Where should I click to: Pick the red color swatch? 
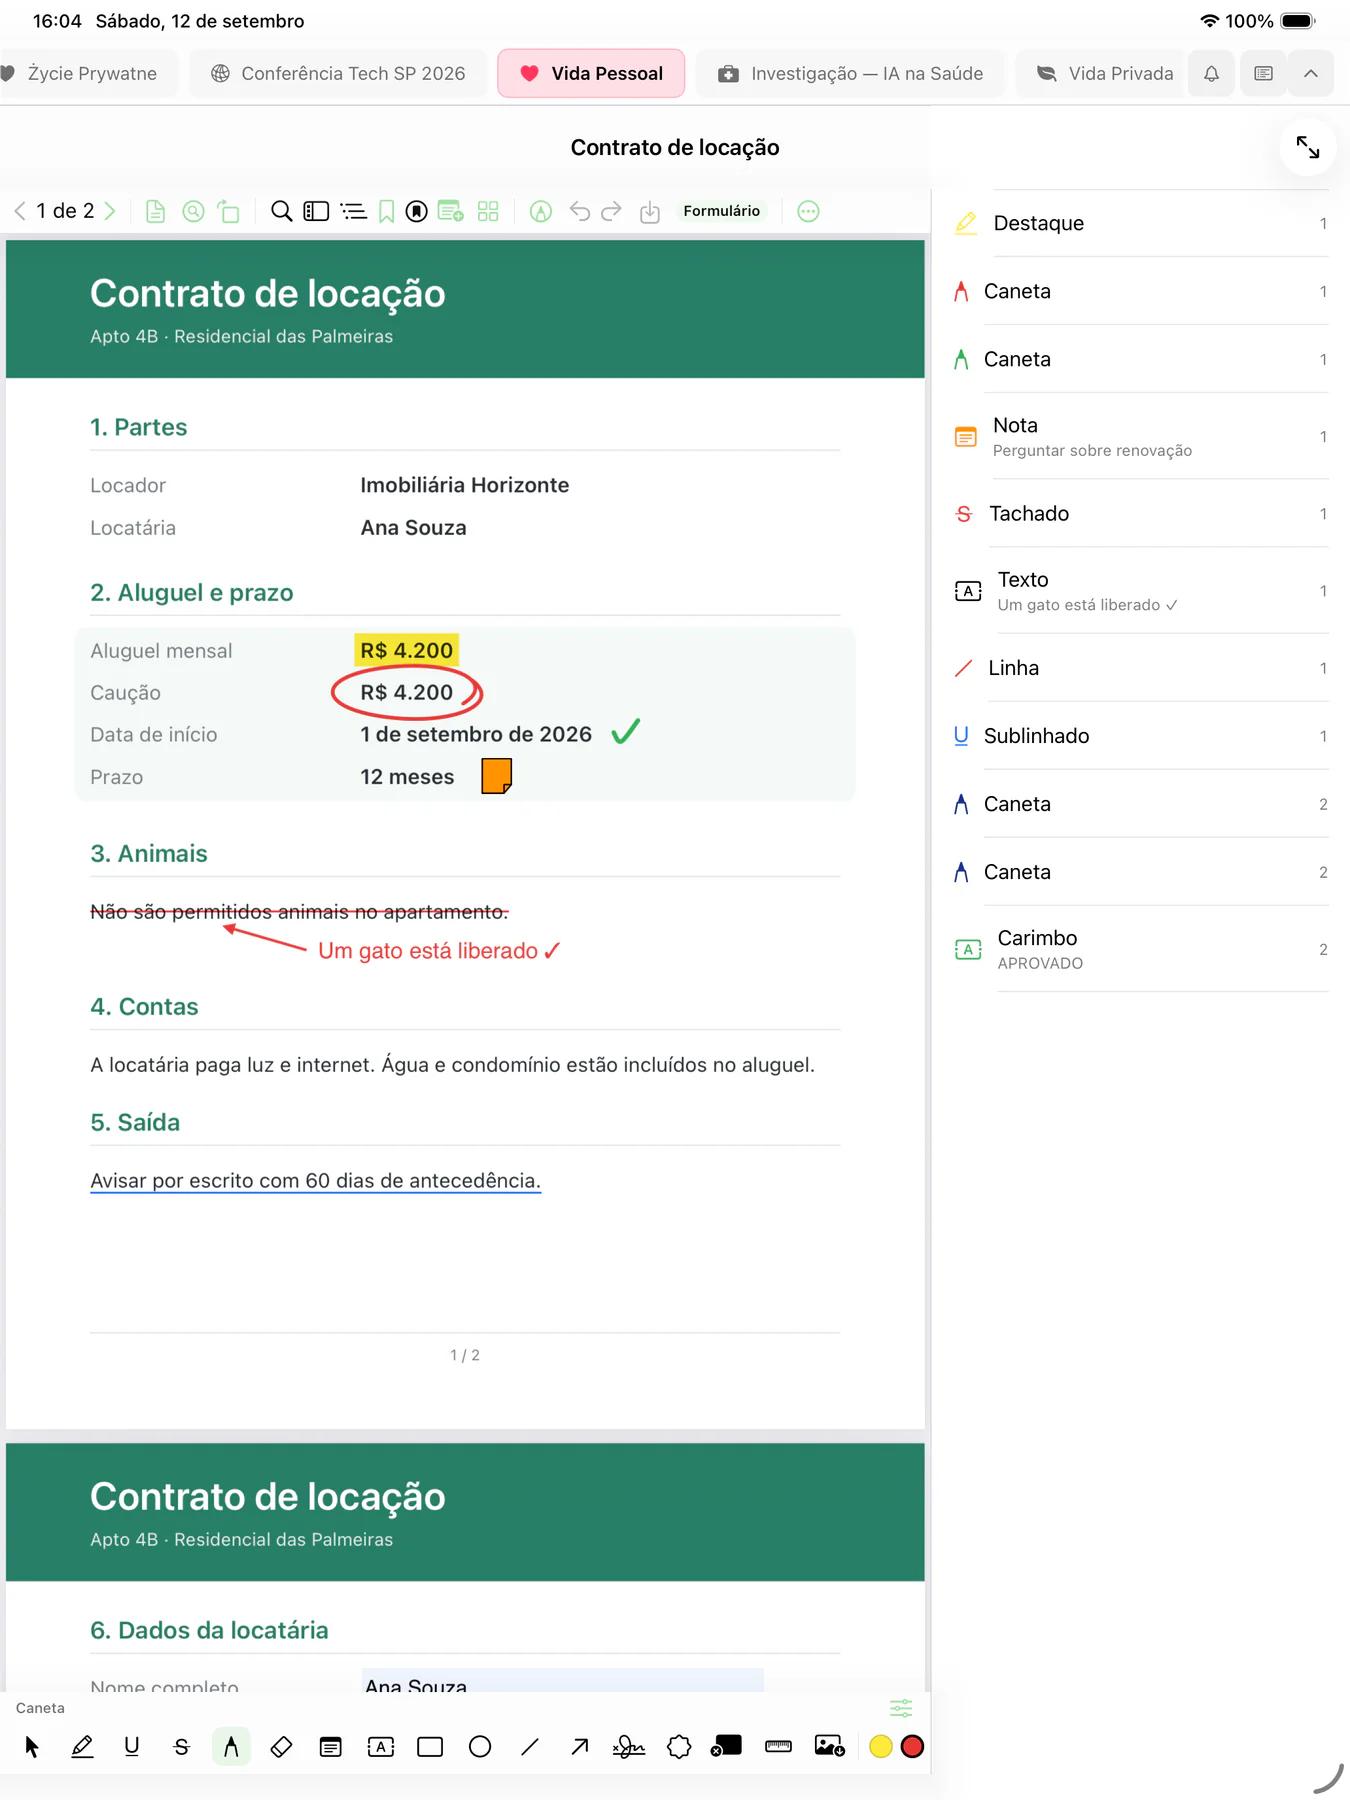(912, 1747)
